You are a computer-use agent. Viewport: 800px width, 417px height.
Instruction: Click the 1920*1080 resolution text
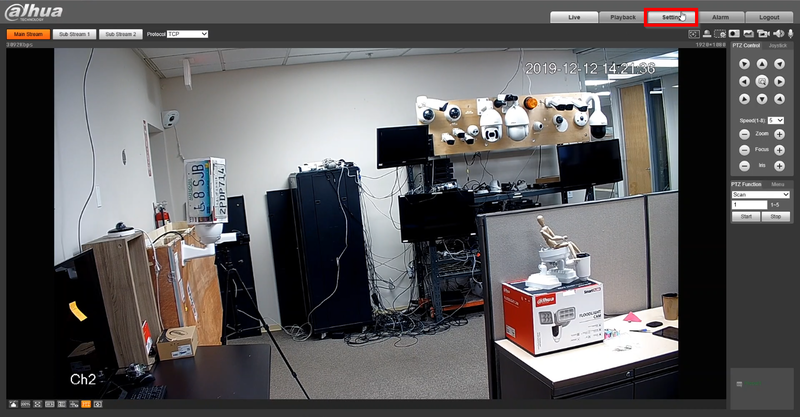tap(711, 45)
